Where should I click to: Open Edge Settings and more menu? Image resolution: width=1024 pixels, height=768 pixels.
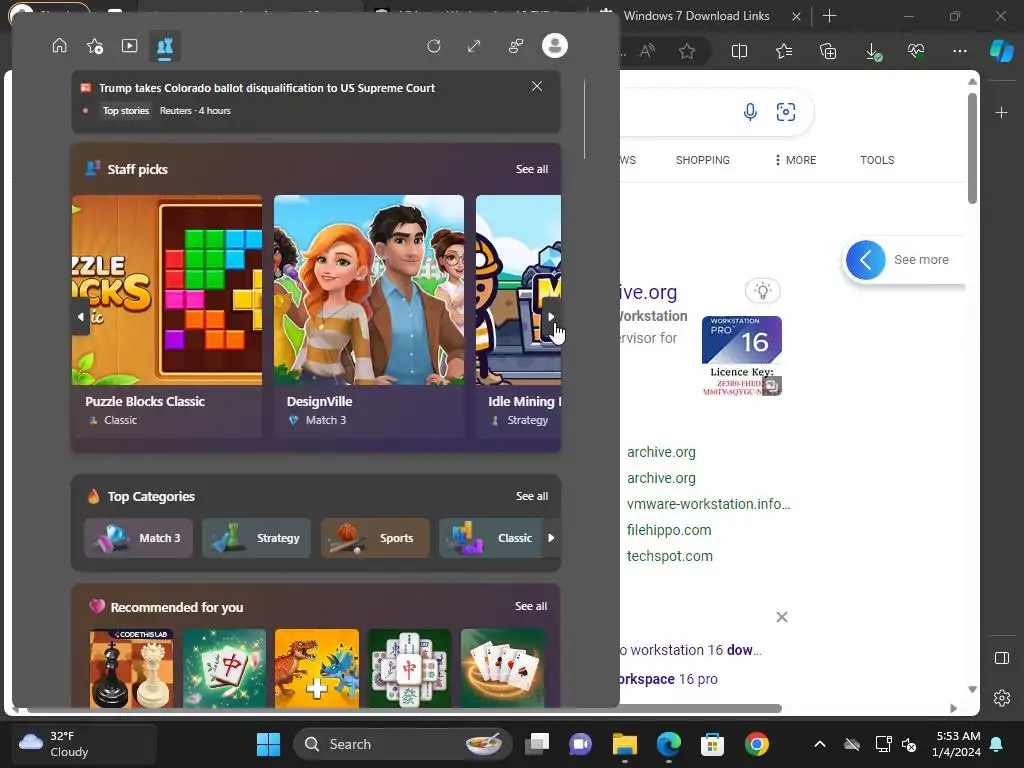click(959, 51)
